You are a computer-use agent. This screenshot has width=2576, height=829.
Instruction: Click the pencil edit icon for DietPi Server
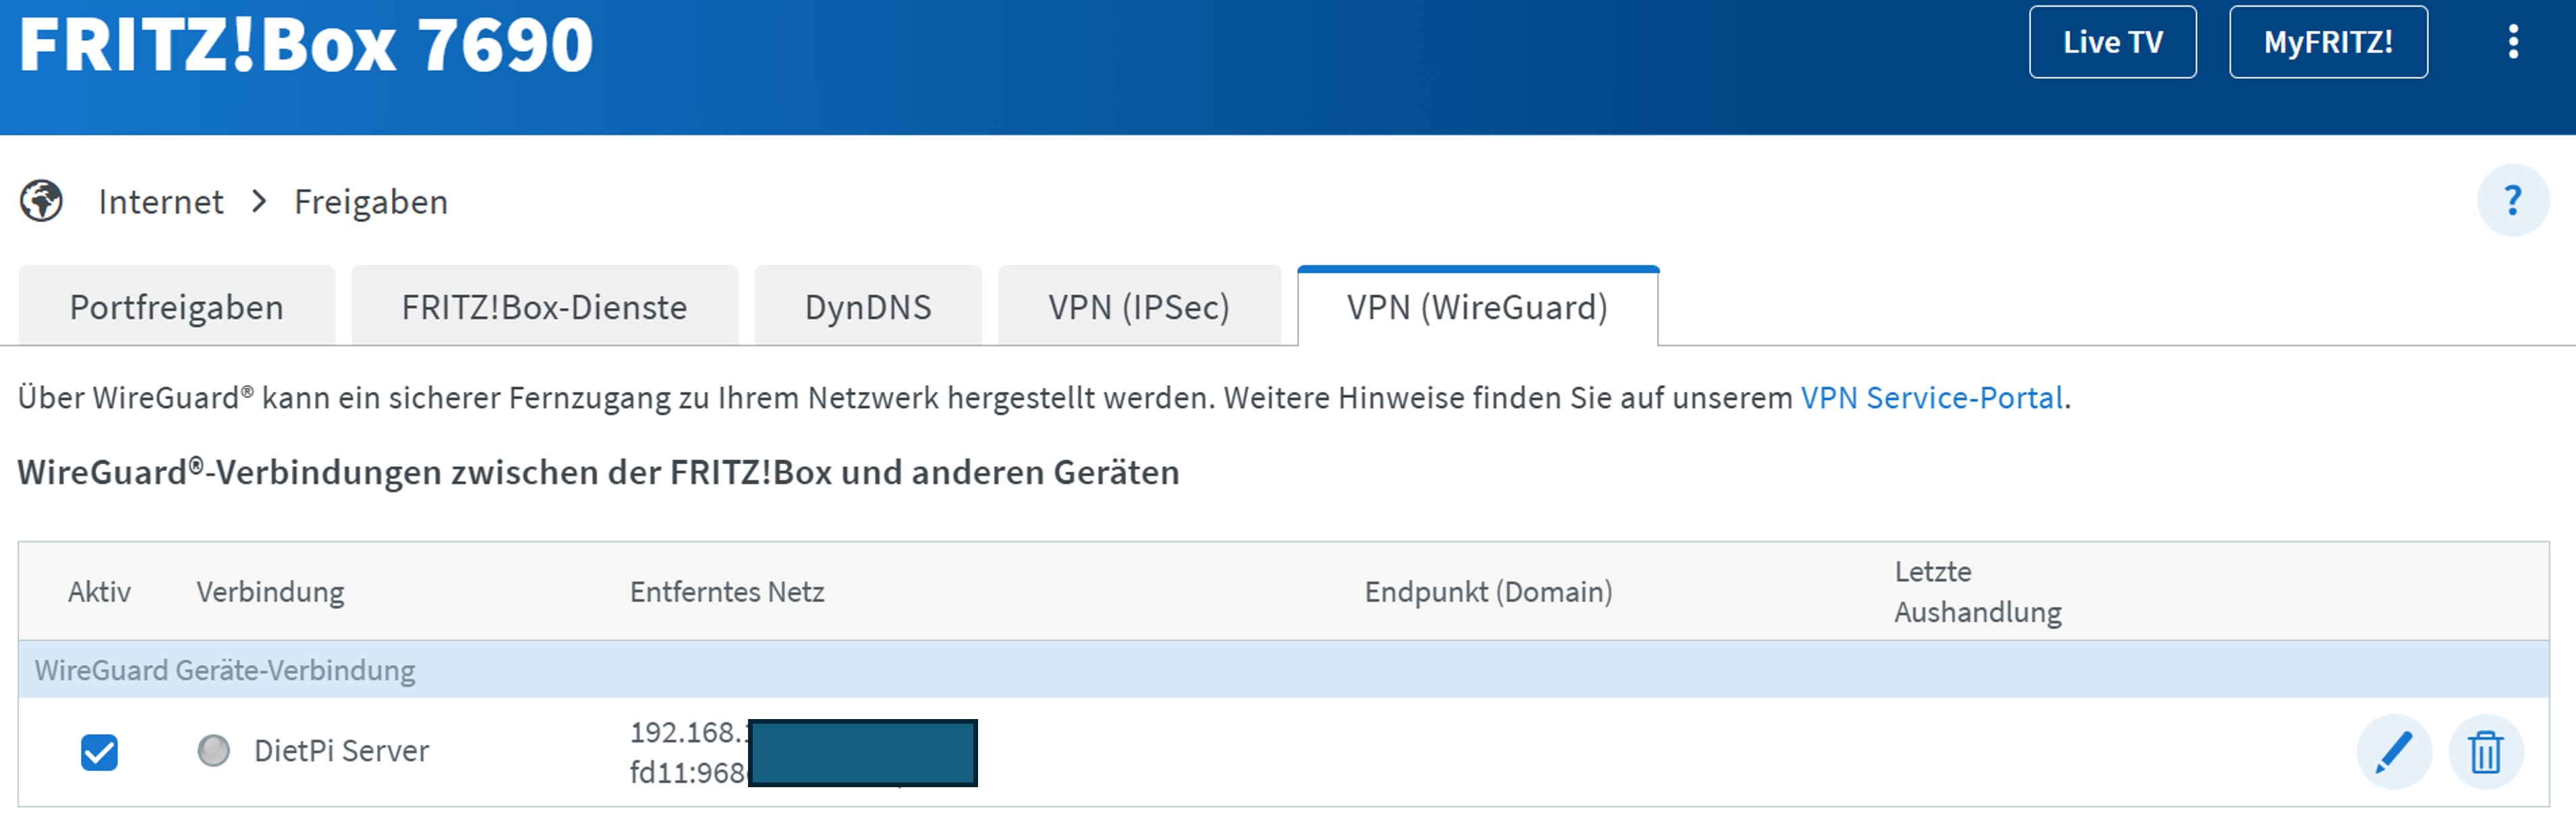(x=2393, y=752)
